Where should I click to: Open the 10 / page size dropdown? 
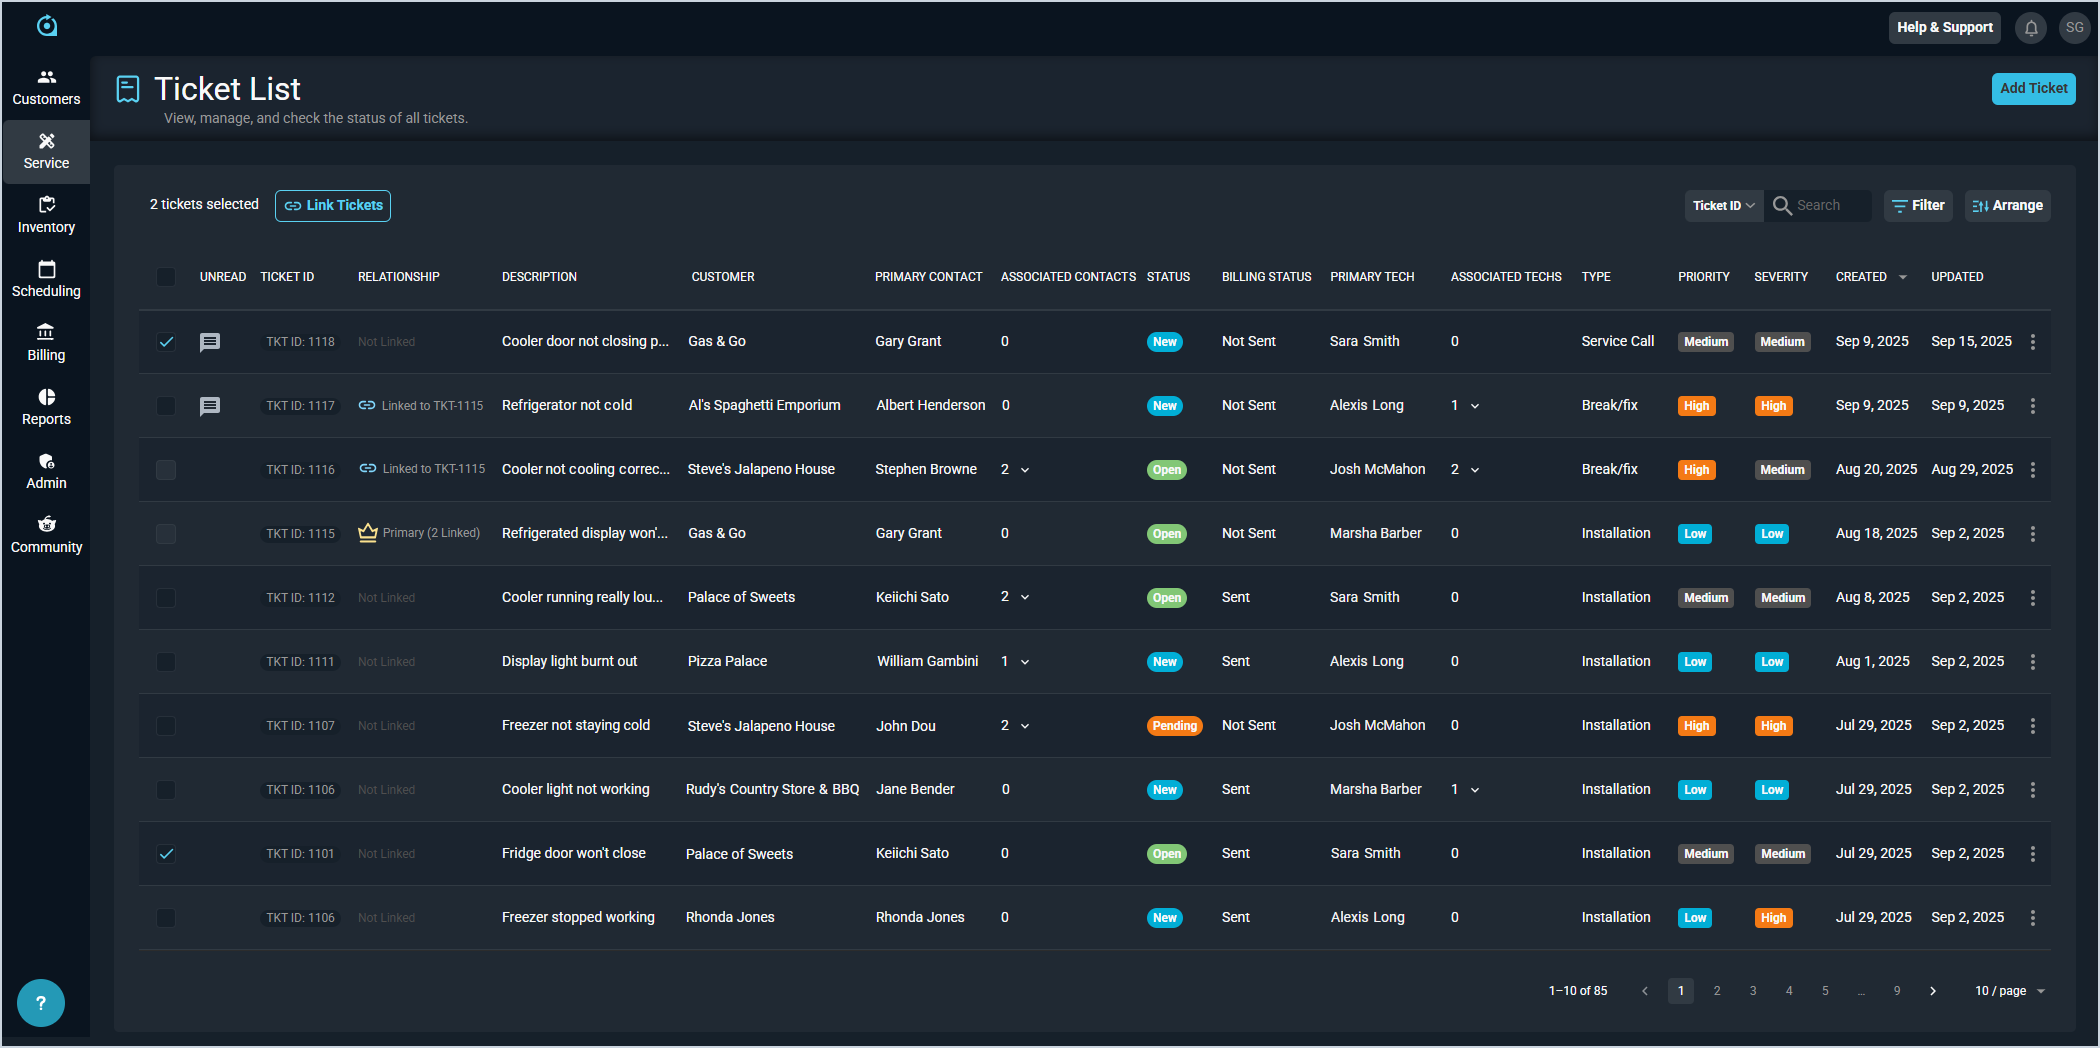point(2009,991)
